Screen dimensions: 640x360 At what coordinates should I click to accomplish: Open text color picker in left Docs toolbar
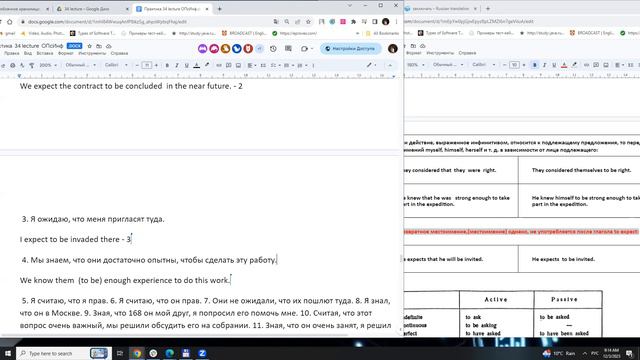(196, 65)
